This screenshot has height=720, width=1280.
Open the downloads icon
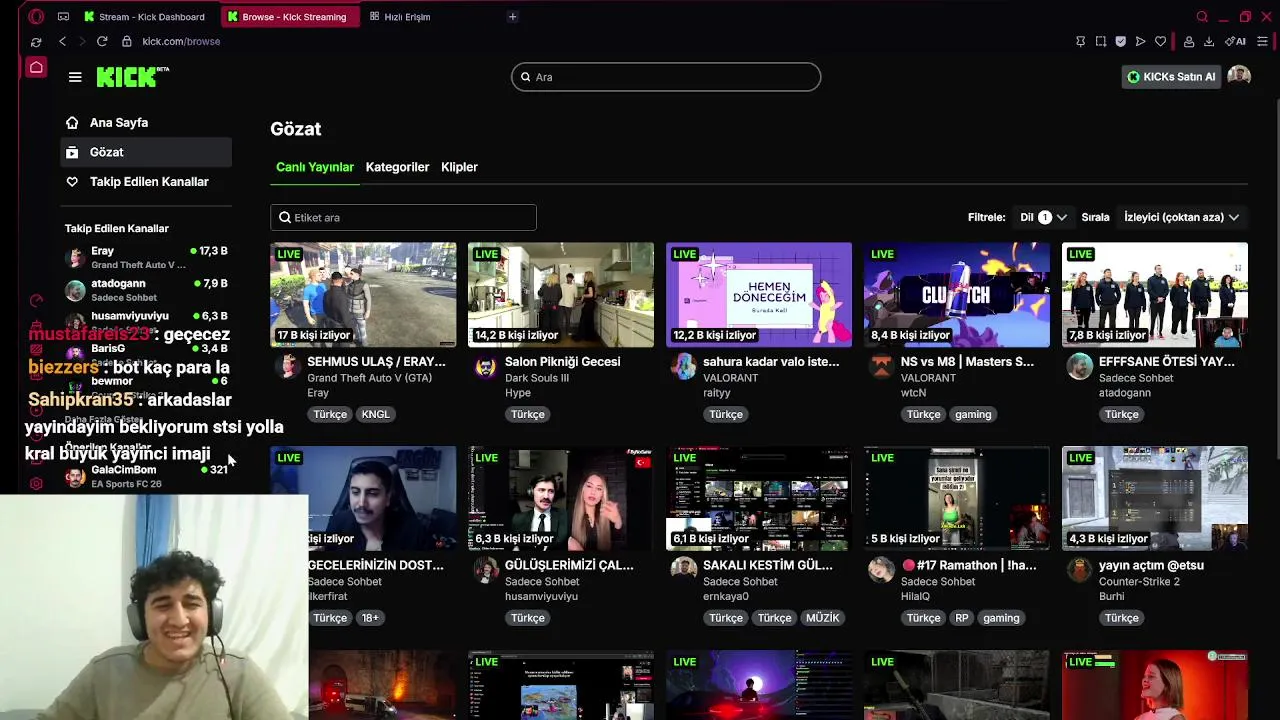pos(1209,41)
